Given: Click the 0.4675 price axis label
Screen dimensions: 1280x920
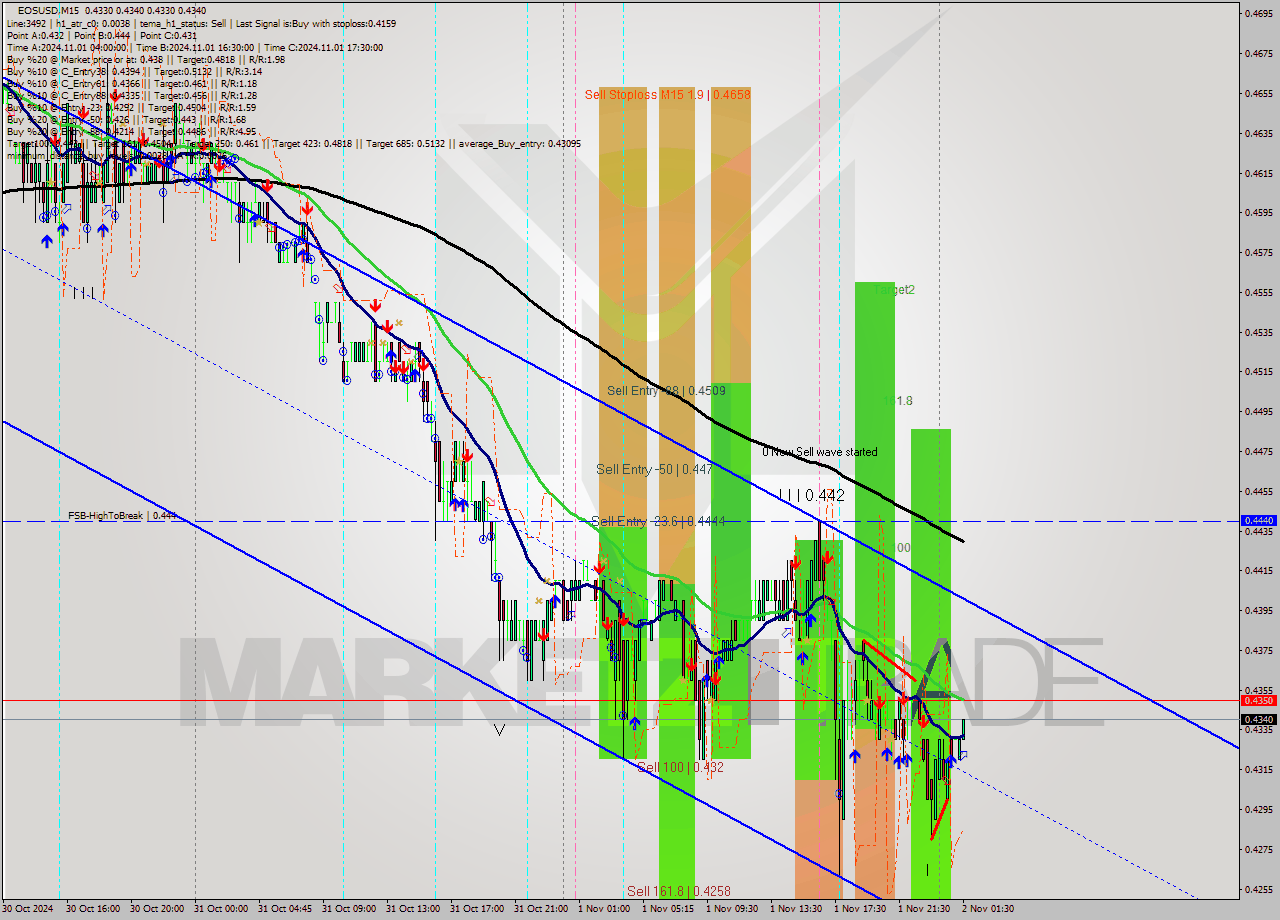Looking at the screenshot, I should pyautogui.click(x=1257, y=54).
